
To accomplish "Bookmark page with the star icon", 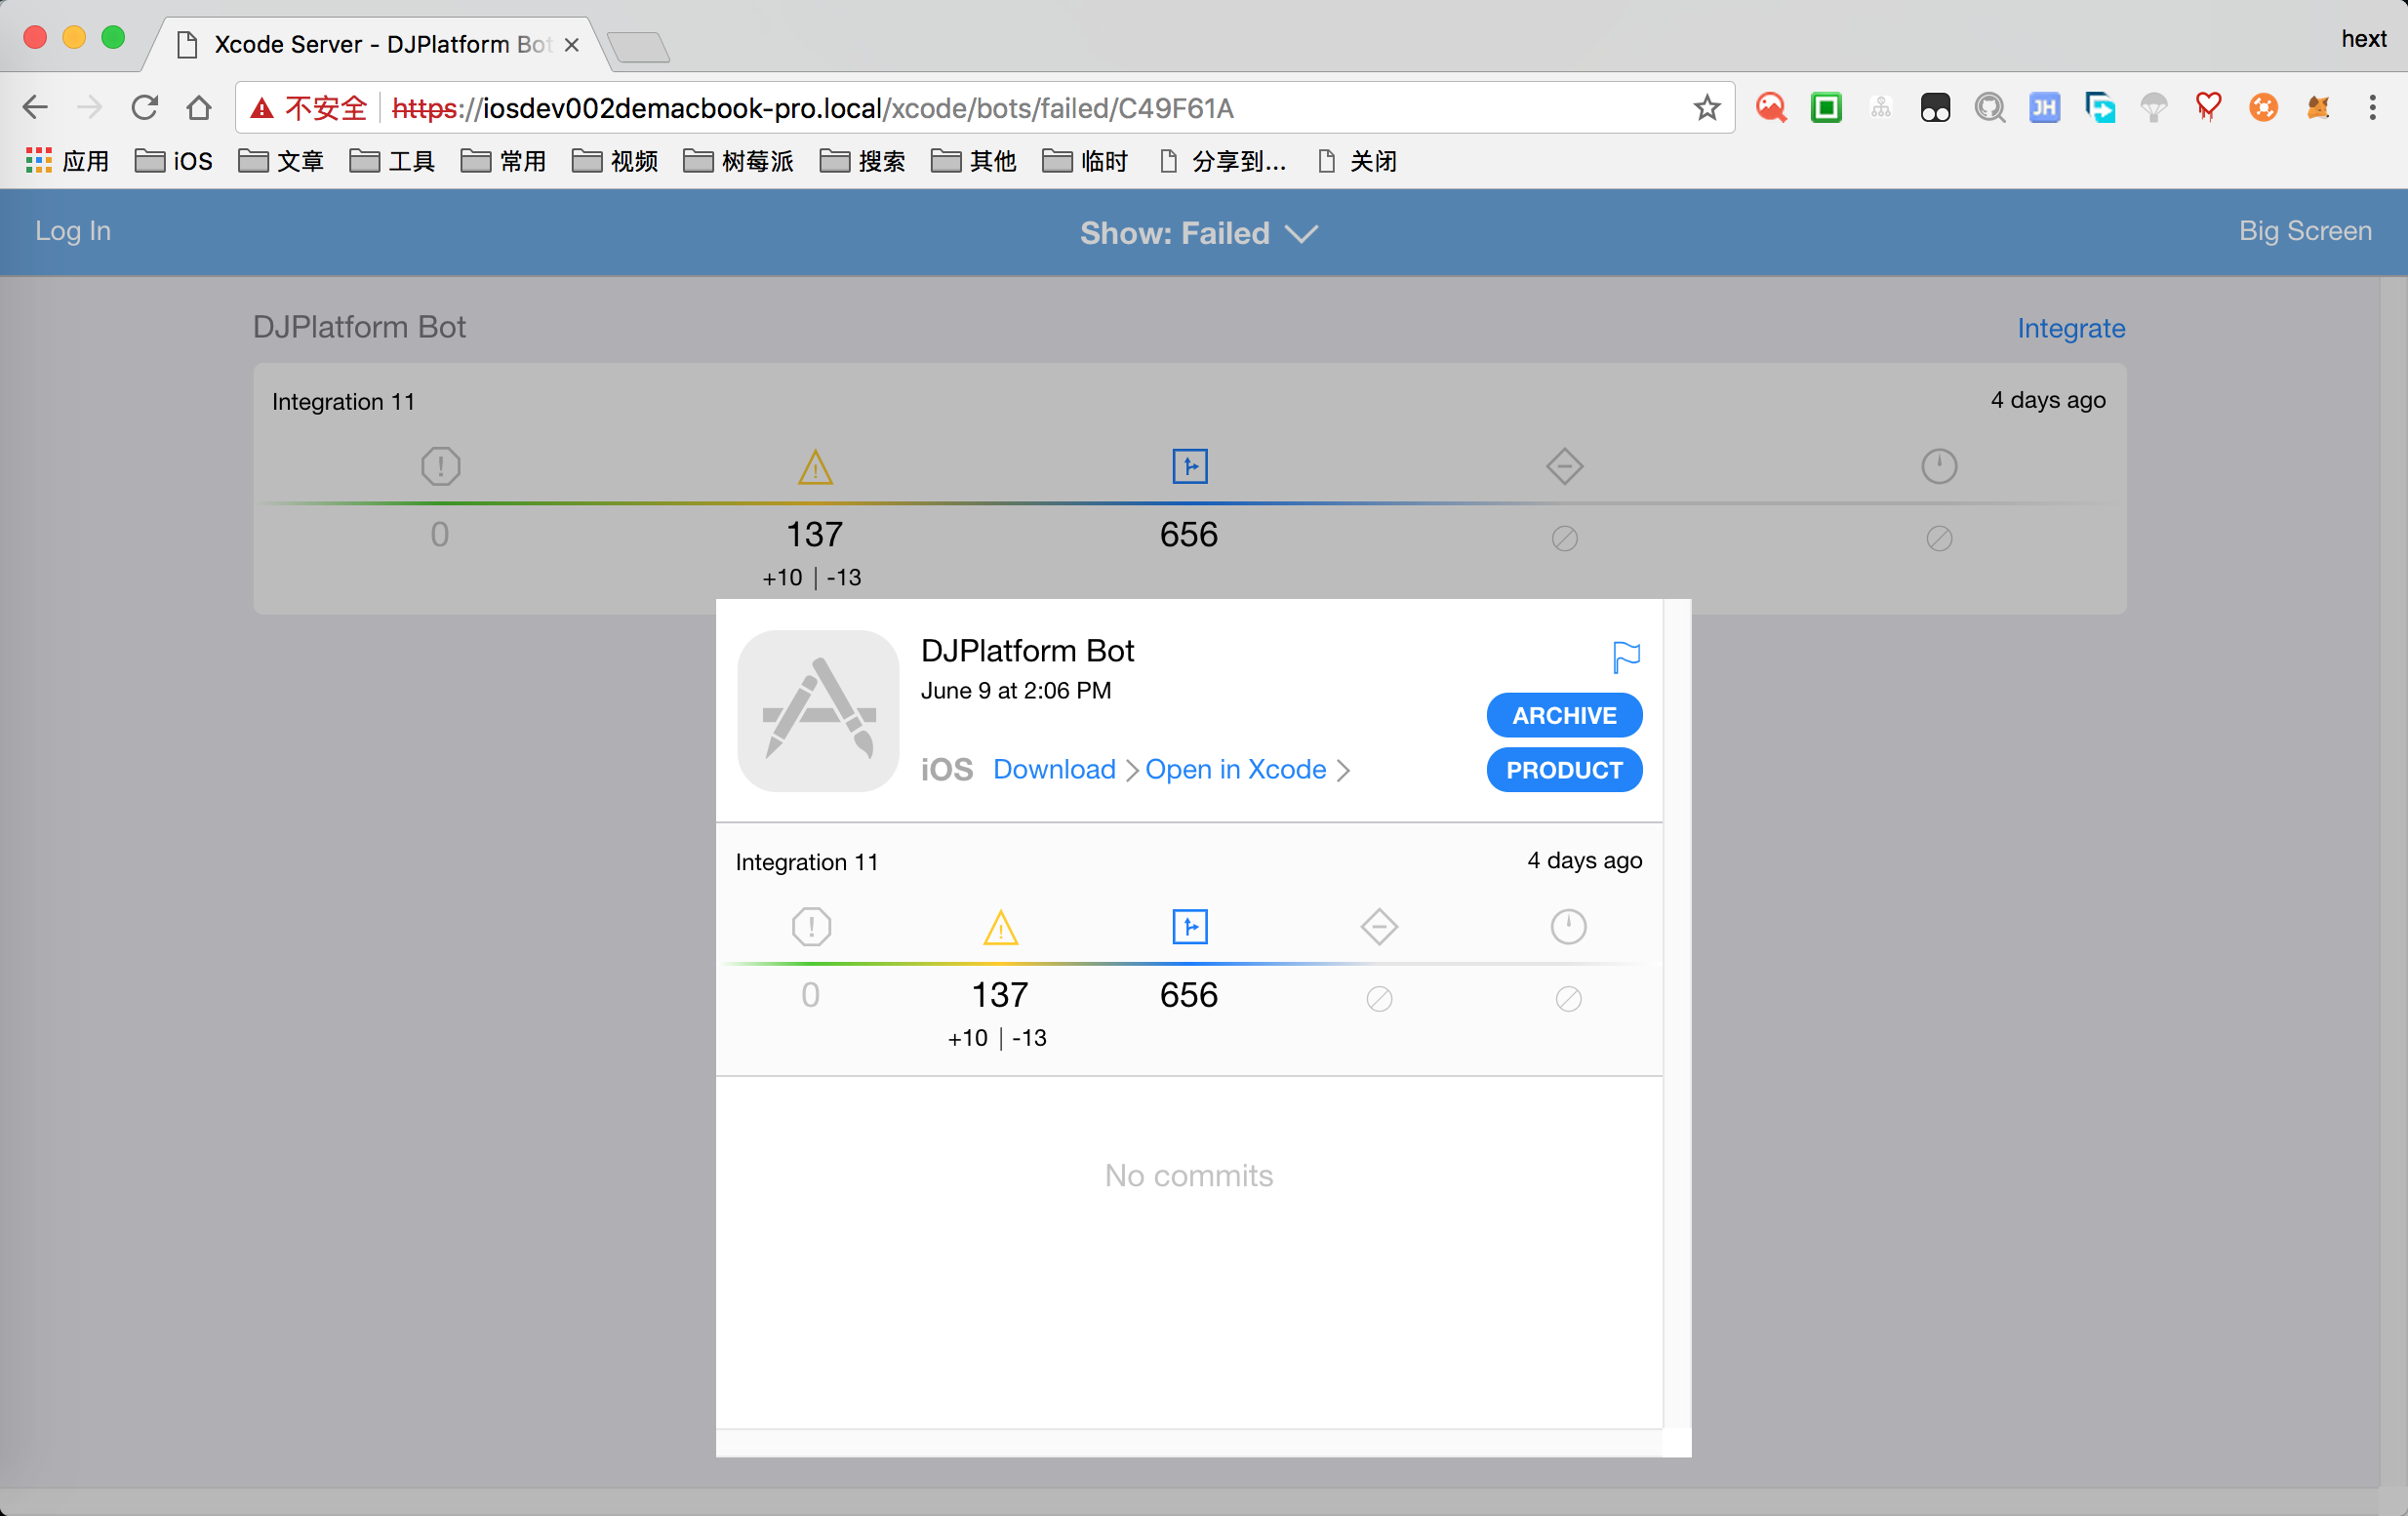I will coord(1706,108).
